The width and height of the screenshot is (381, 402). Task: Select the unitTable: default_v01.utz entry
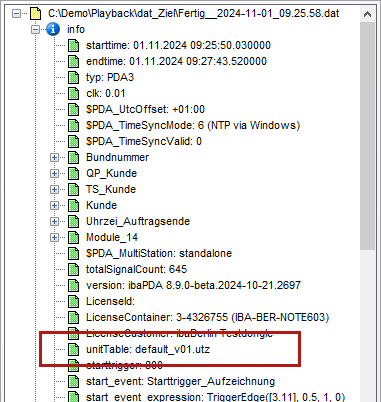tap(148, 349)
